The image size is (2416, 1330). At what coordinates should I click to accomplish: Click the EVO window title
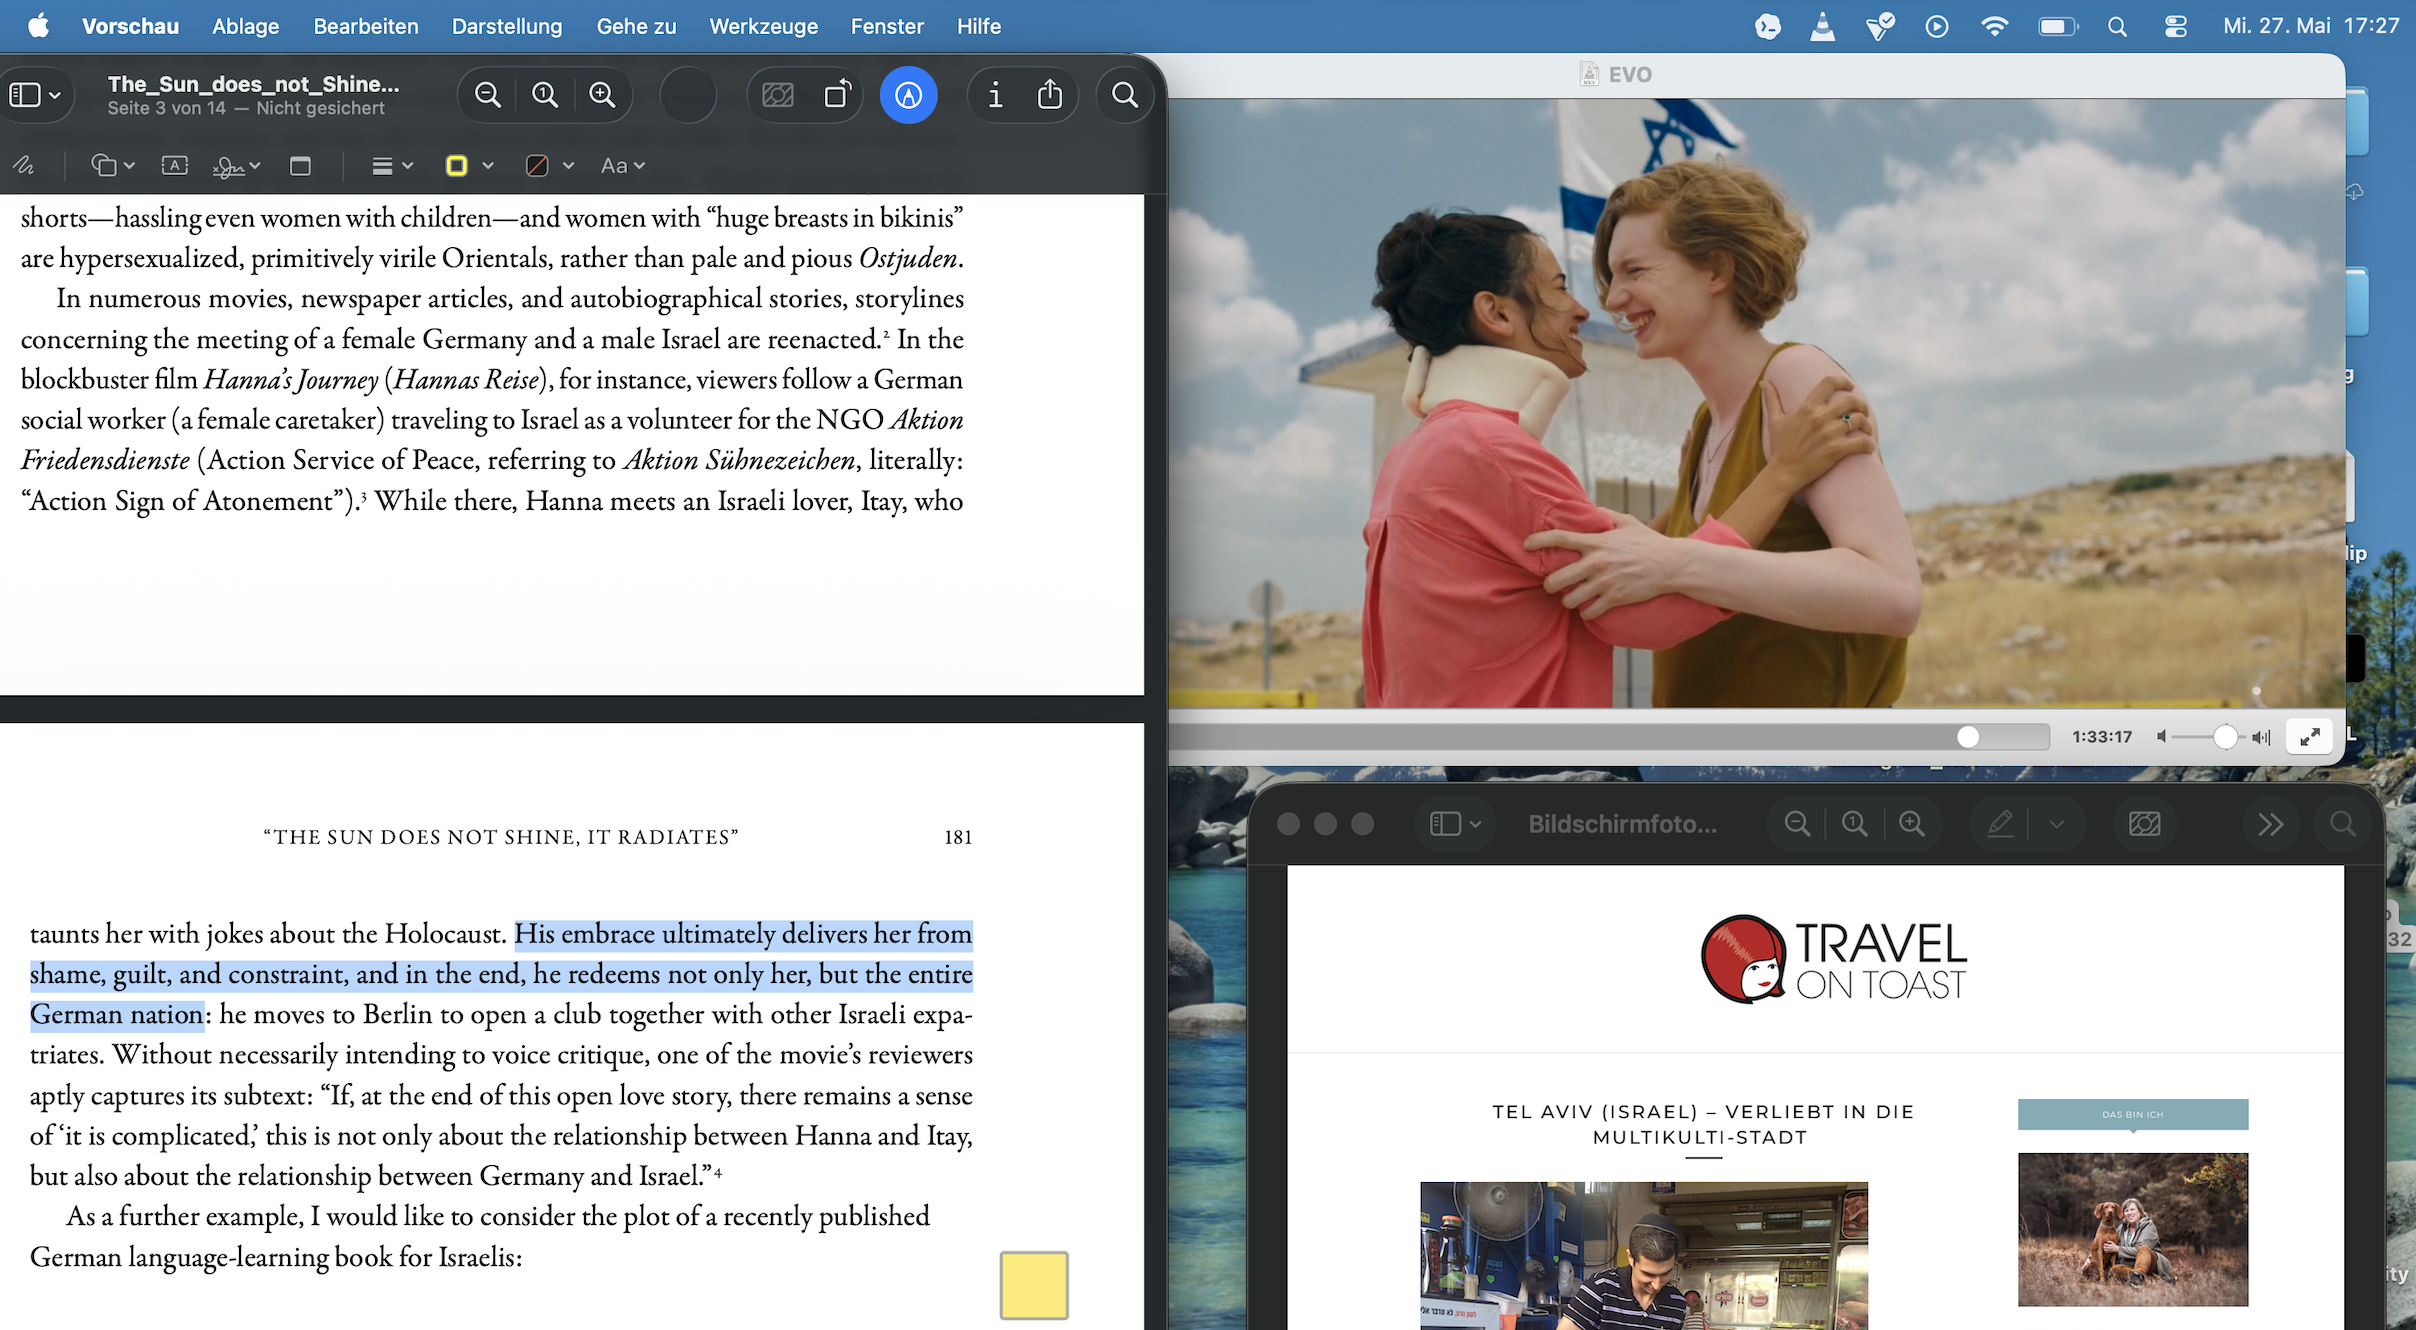1630,75
